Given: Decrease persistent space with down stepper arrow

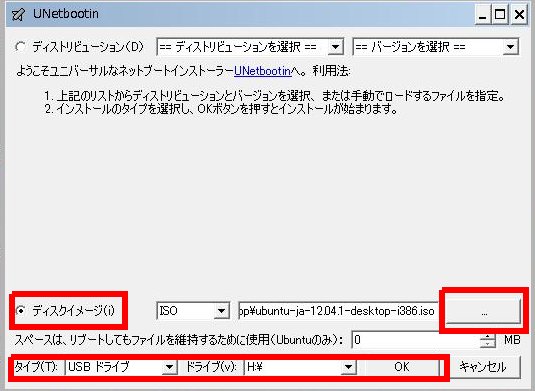Looking at the screenshot, I should pyautogui.click(x=488, y=344).
